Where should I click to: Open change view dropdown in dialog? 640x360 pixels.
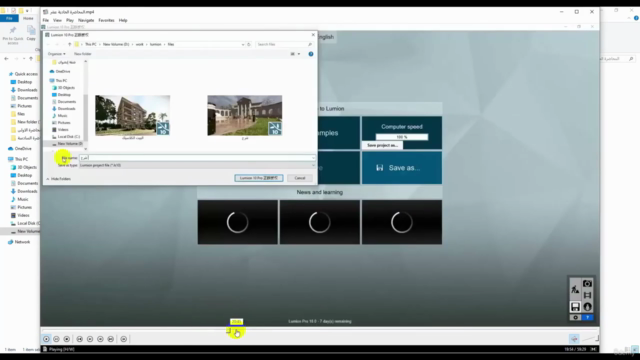(299, 54)
